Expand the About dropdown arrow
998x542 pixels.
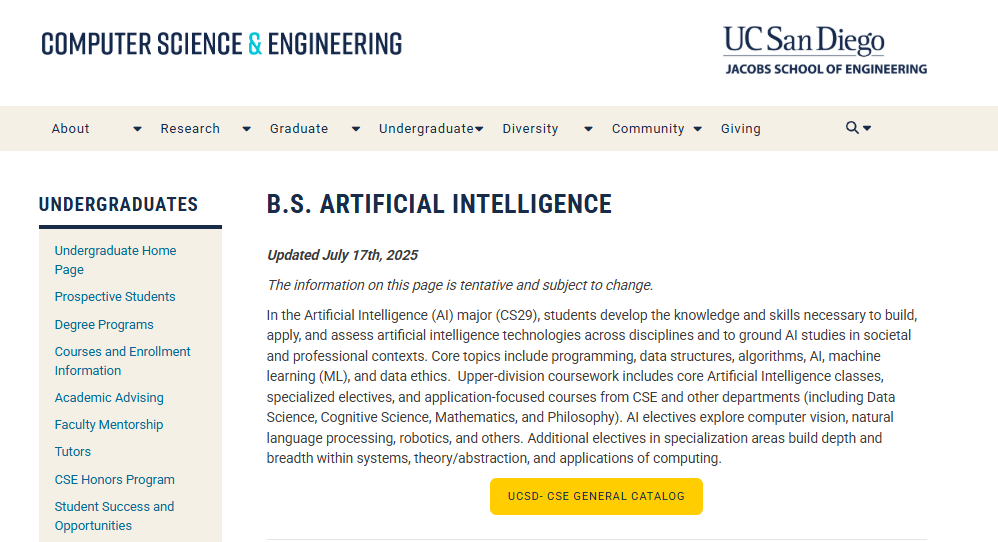click(137, 129)
